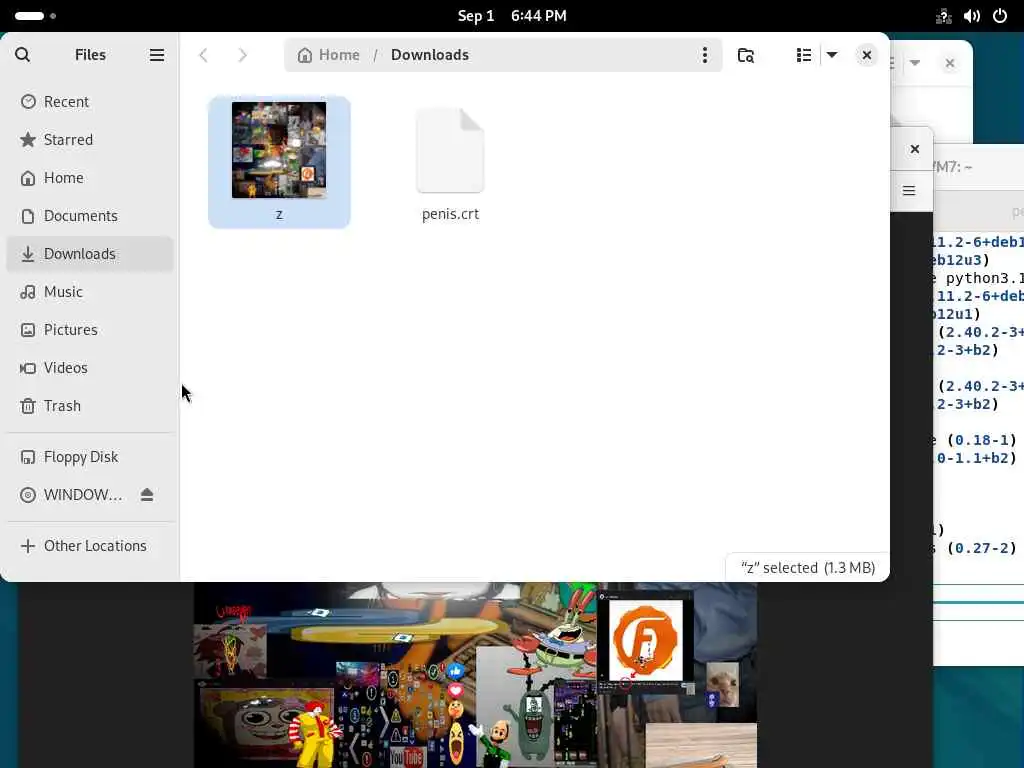This screenshot has height=768, width=1024.
Task: Click the power icon in top bar
Action: 1000,16
